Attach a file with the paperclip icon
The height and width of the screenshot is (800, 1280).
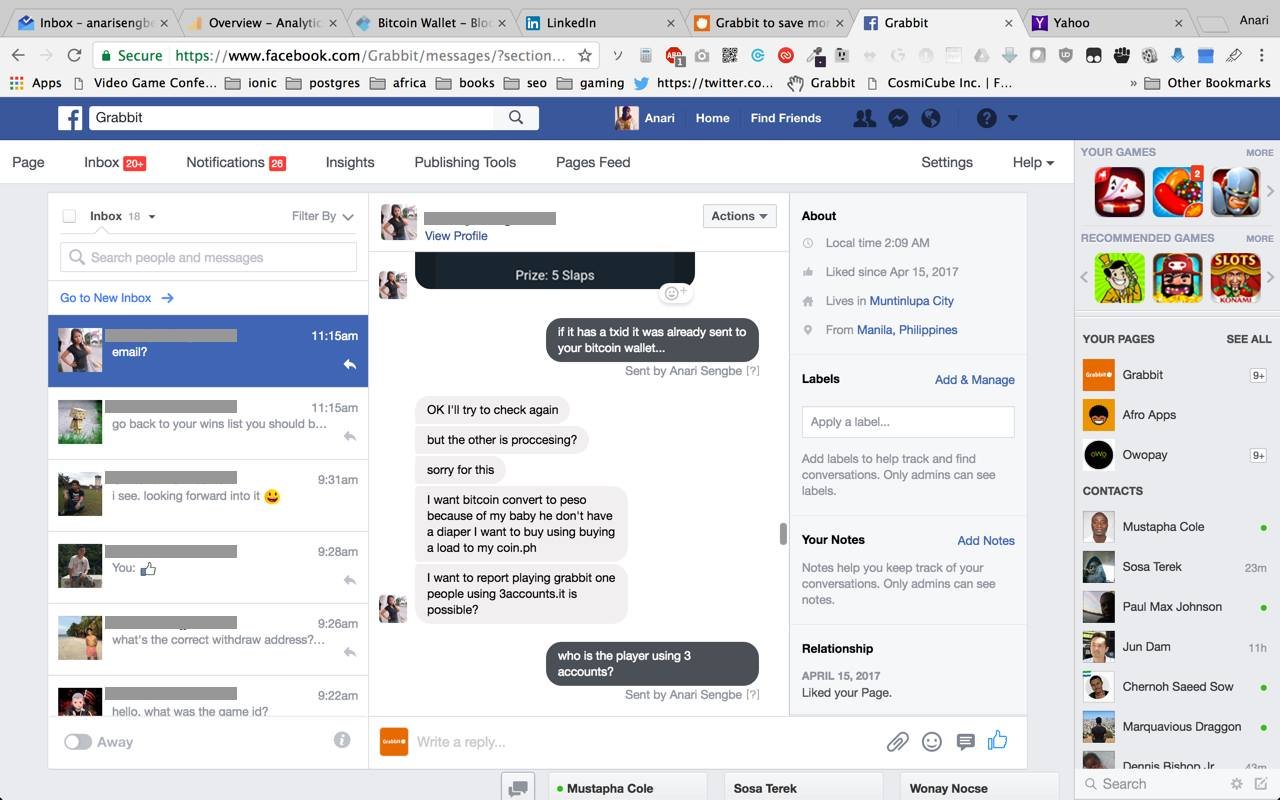pos(897,742)
